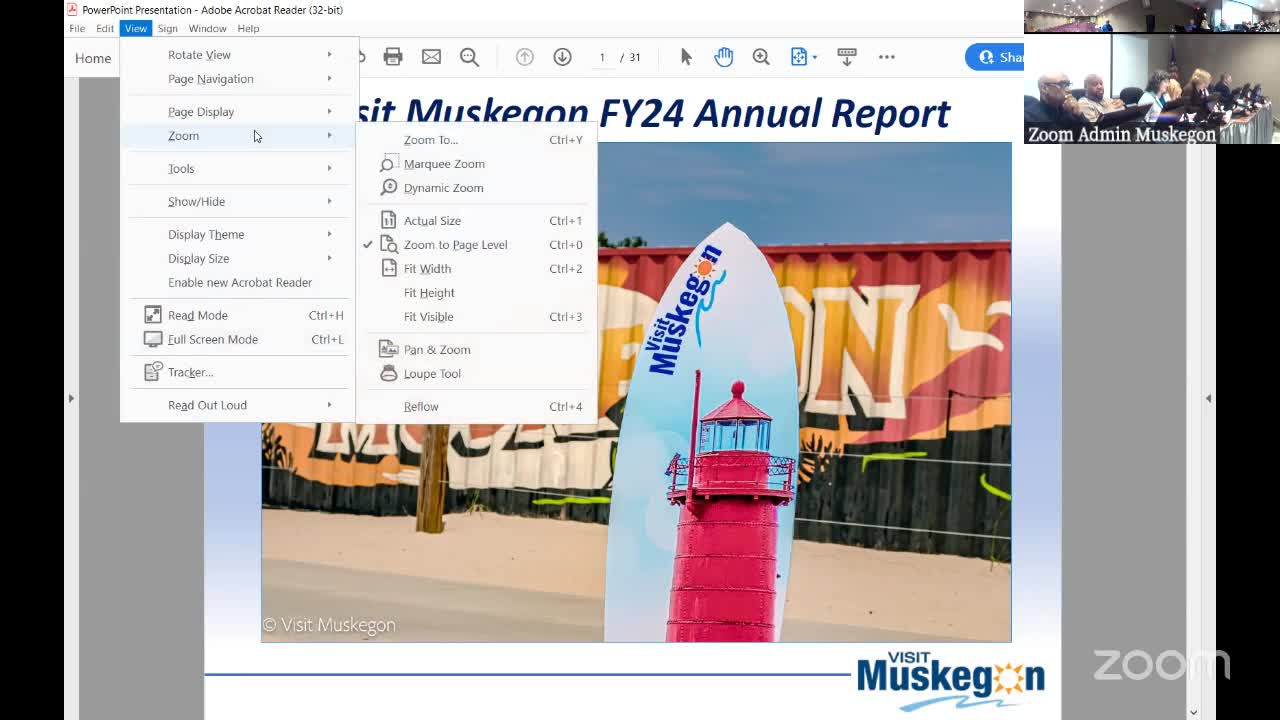Image resolution: width=1280 pixels, height=720 pixels.
Task: Click the email envelope icon
Action: tap(431, 57)
